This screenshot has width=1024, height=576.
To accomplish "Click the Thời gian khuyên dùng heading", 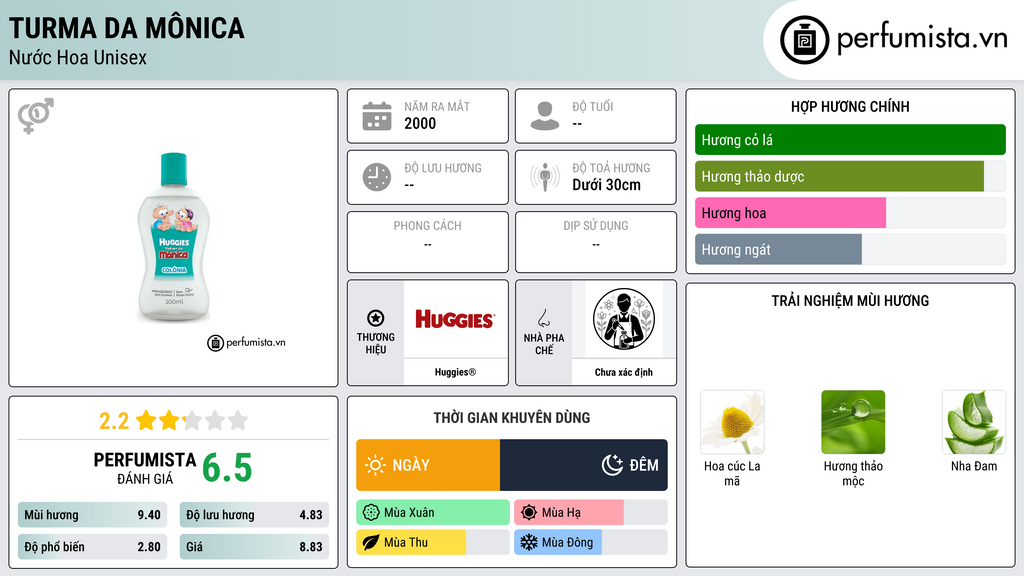I will coord(512,418).
